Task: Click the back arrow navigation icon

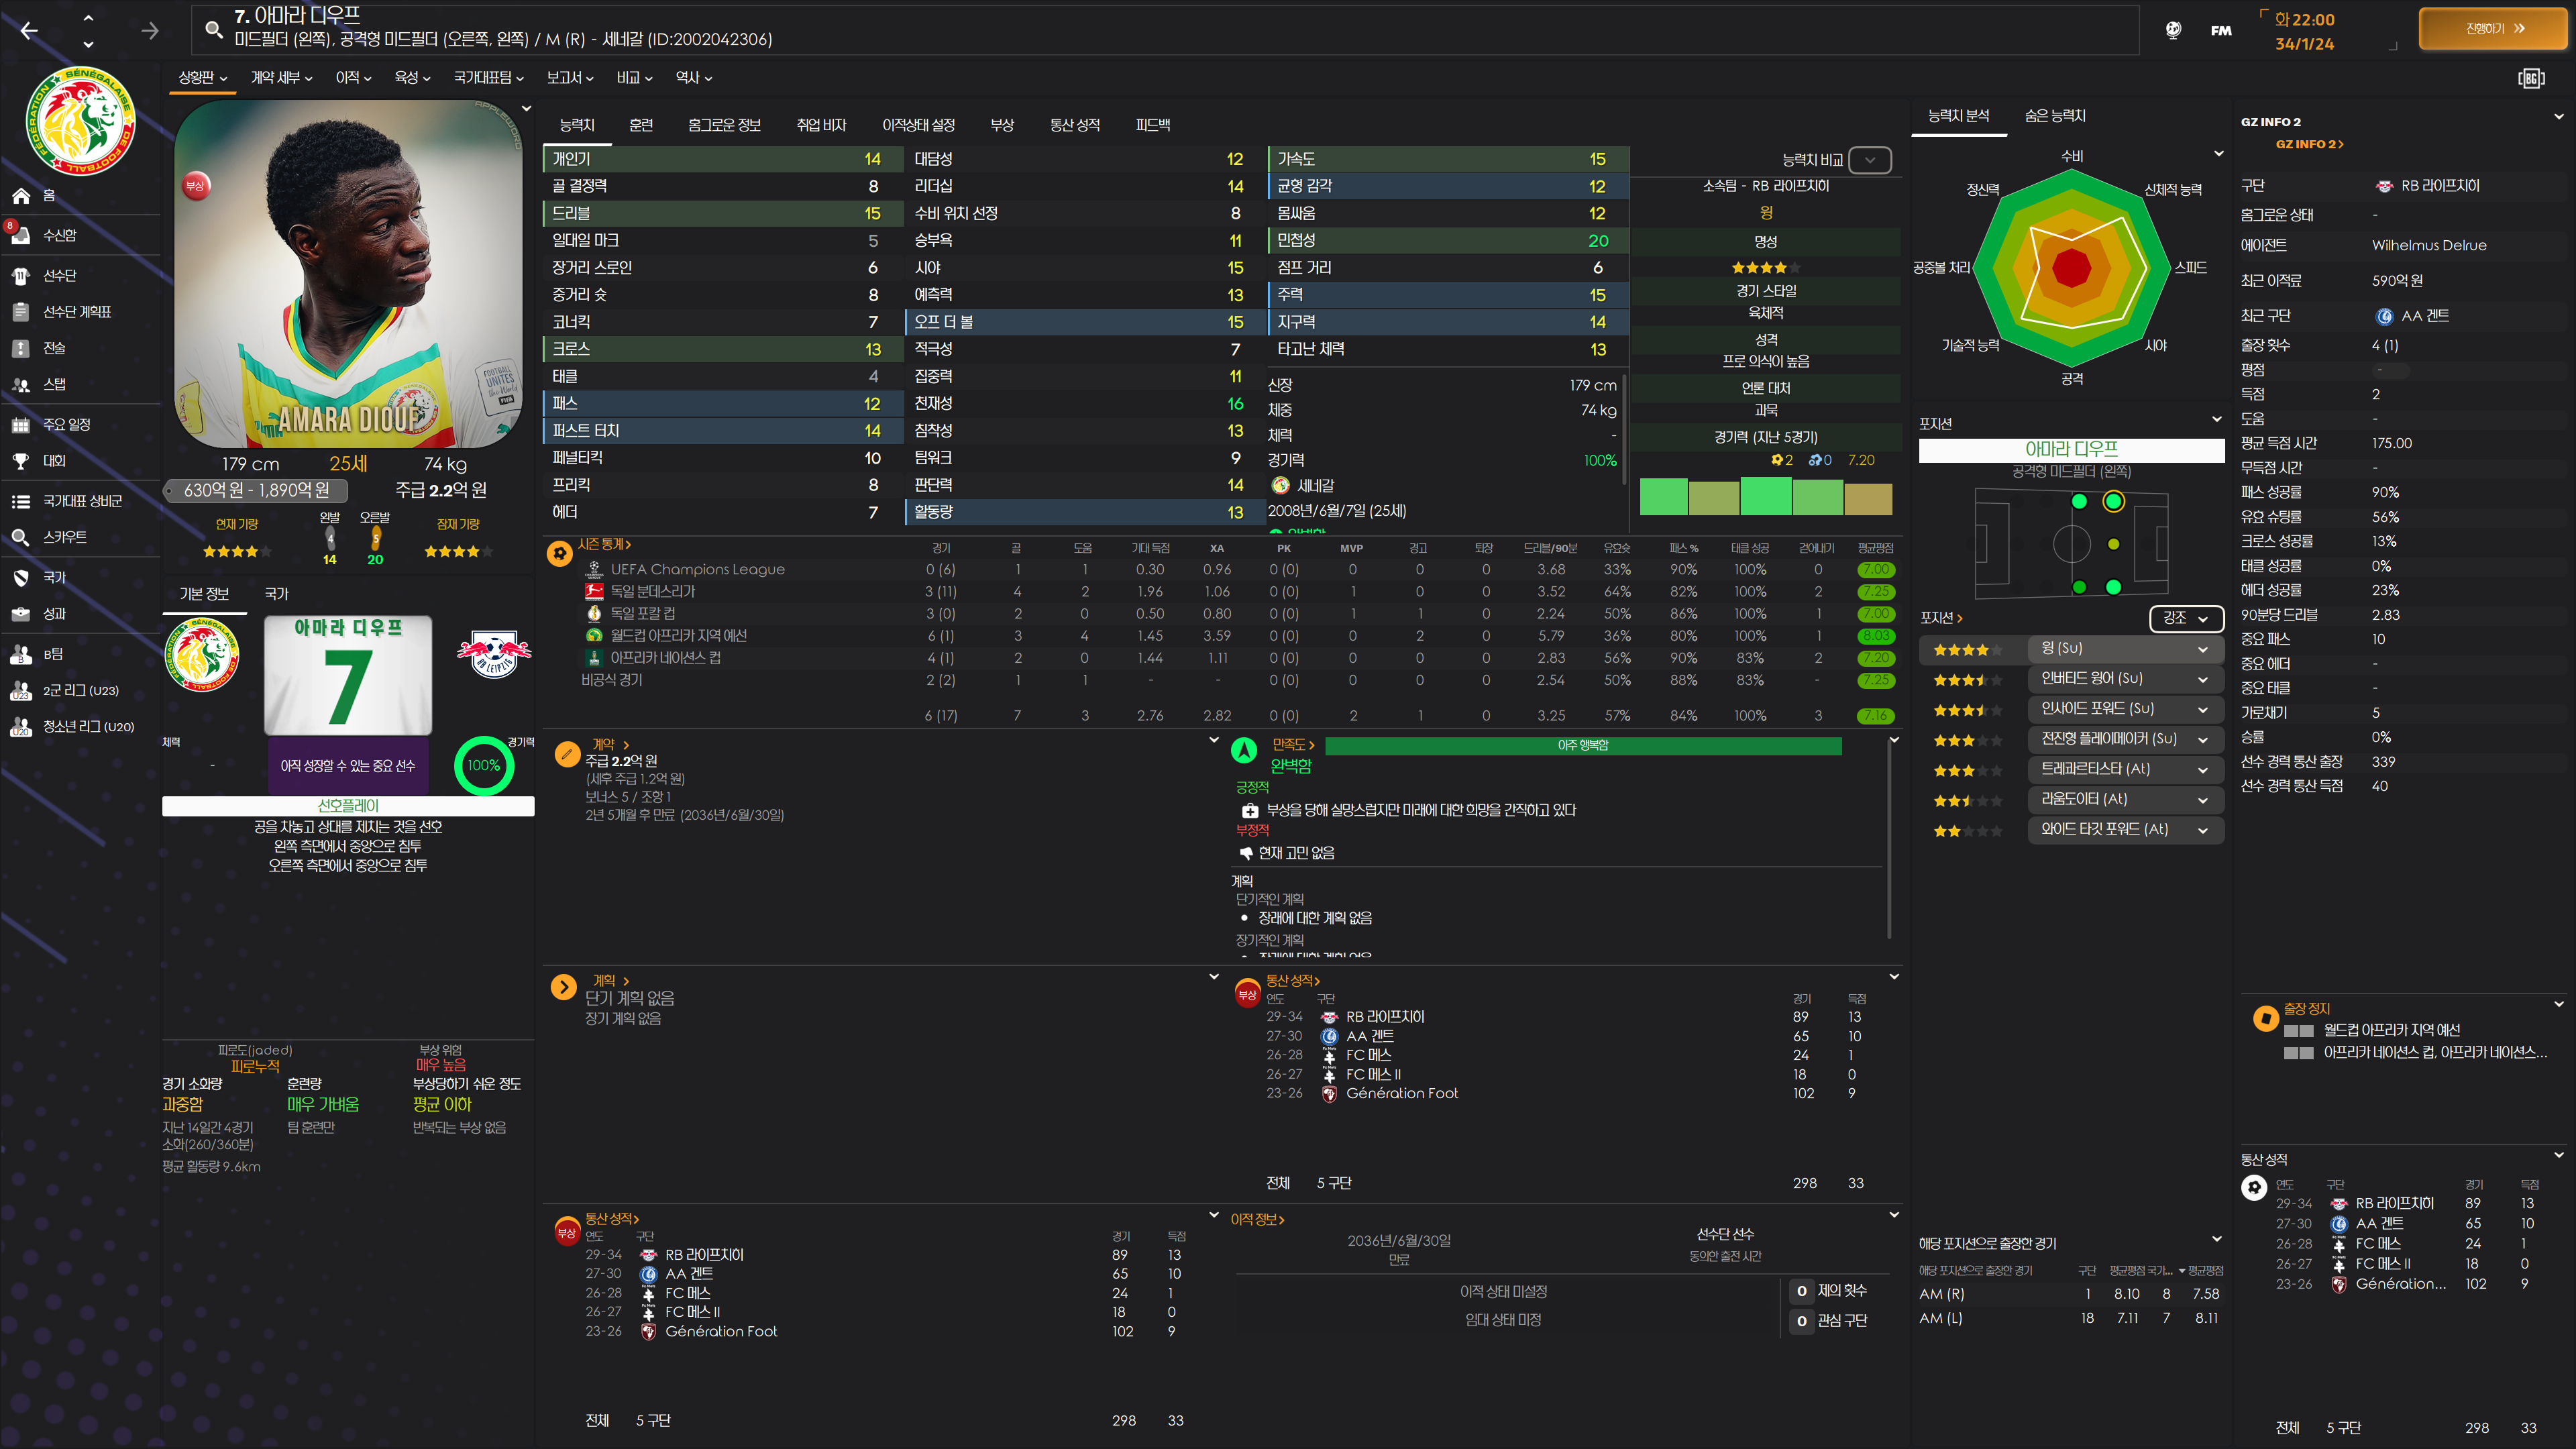Action: pyautogui.click(x=29, y=31)
